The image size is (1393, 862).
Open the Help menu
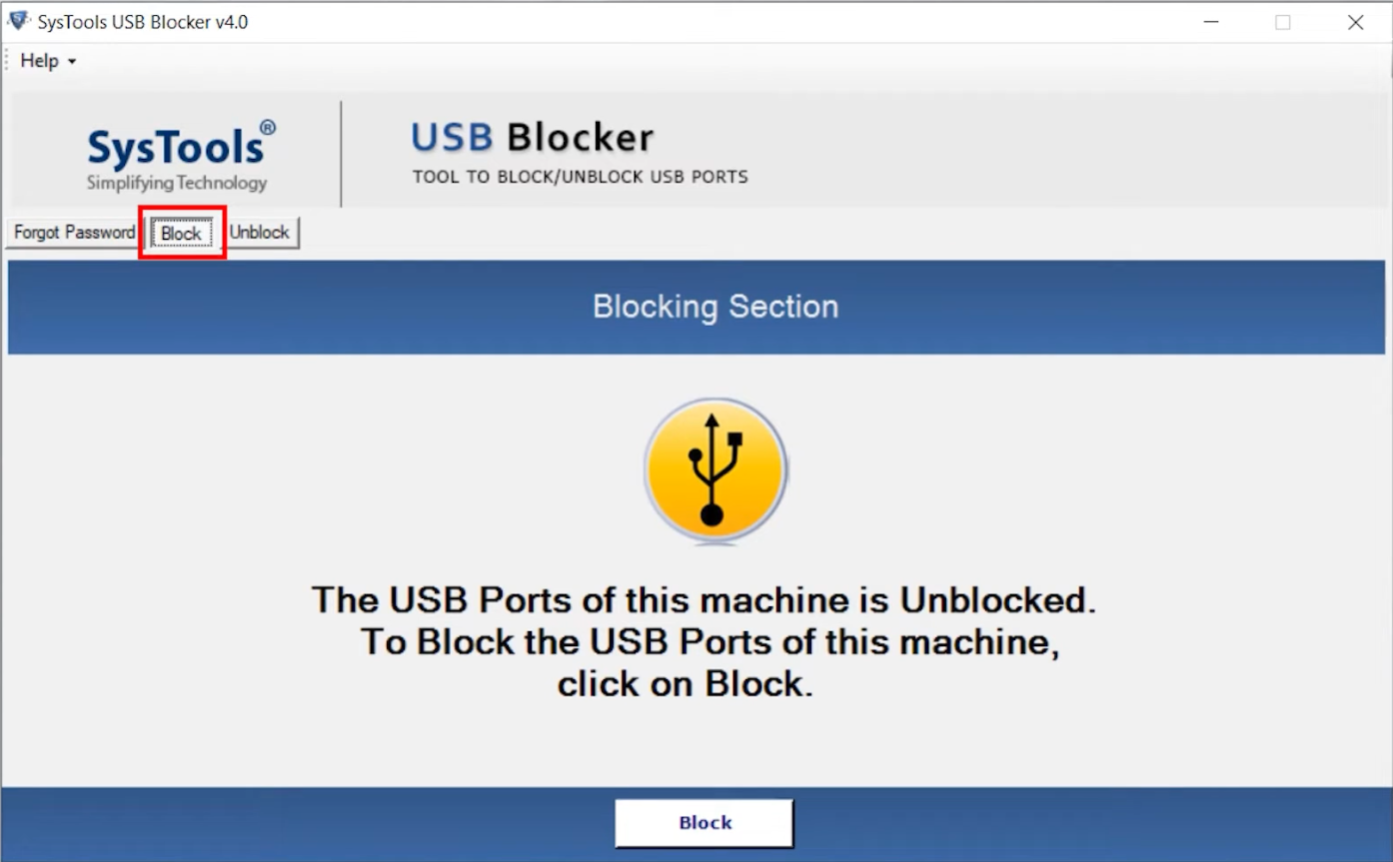pyautogui.click(x=39, y=60)
